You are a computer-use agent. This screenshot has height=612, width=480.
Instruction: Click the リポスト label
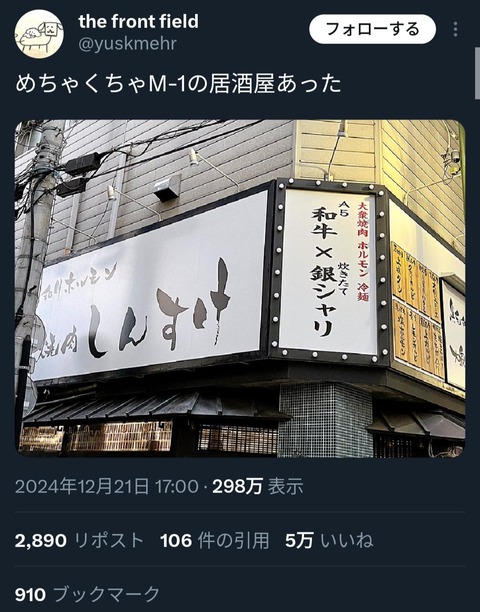point(109,541)
